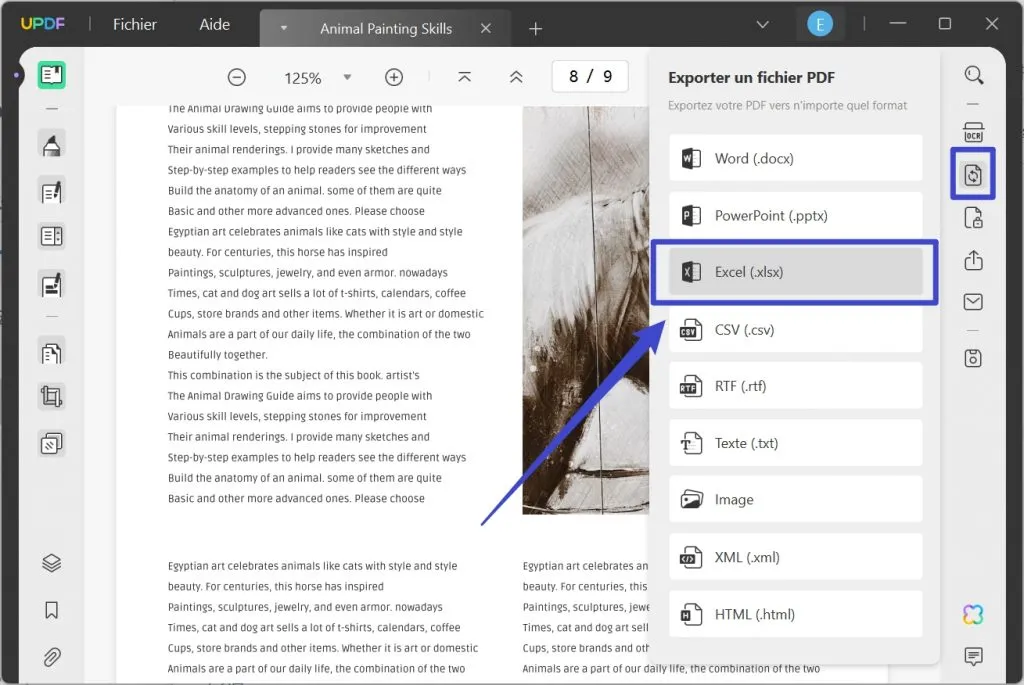The height and width of the screenshot is (685, 1024).
Task: Open the zoom percentage dropdown arrow
Action: [x=347, y=76]
